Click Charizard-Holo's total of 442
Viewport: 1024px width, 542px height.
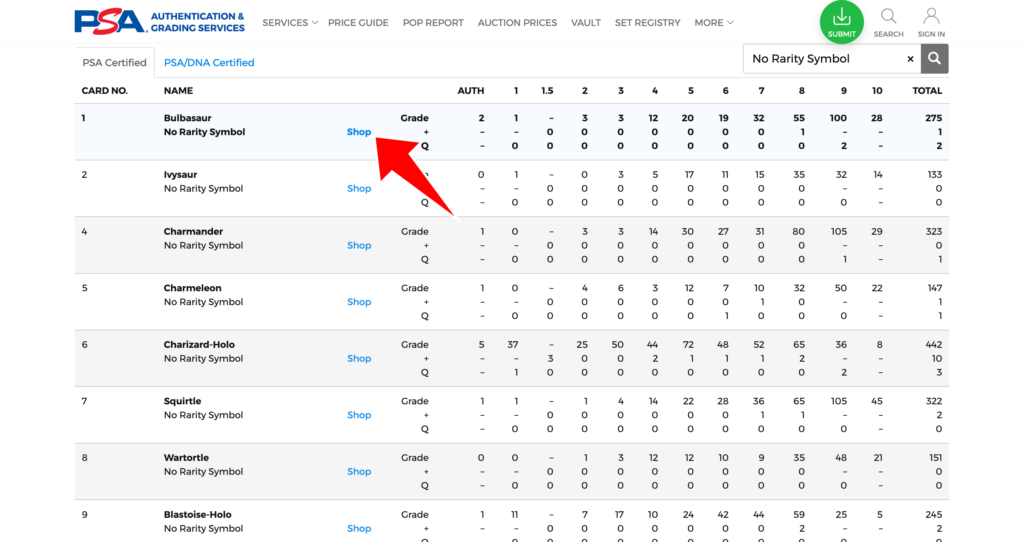tap(933, 345)
